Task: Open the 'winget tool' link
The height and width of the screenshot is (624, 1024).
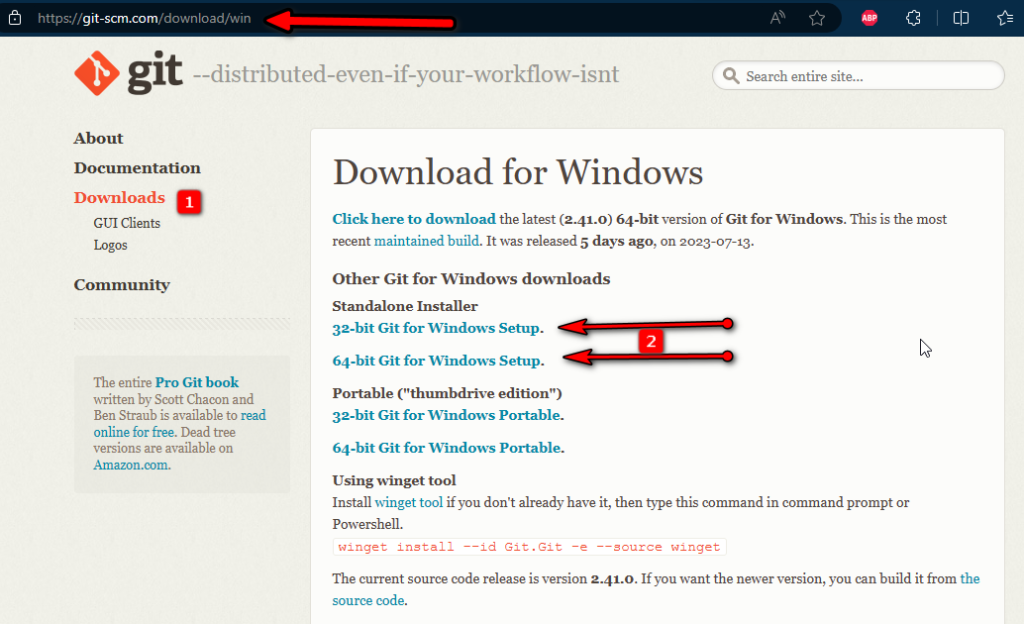Action: click(409, 502)
